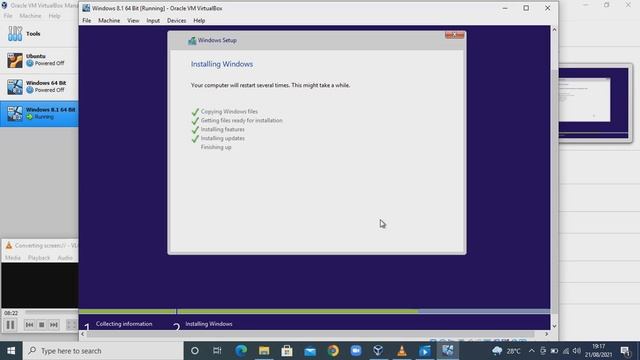Select the Windows 64 Bit virtual machine
640x360 pixels.
click(x=39, y=87)
